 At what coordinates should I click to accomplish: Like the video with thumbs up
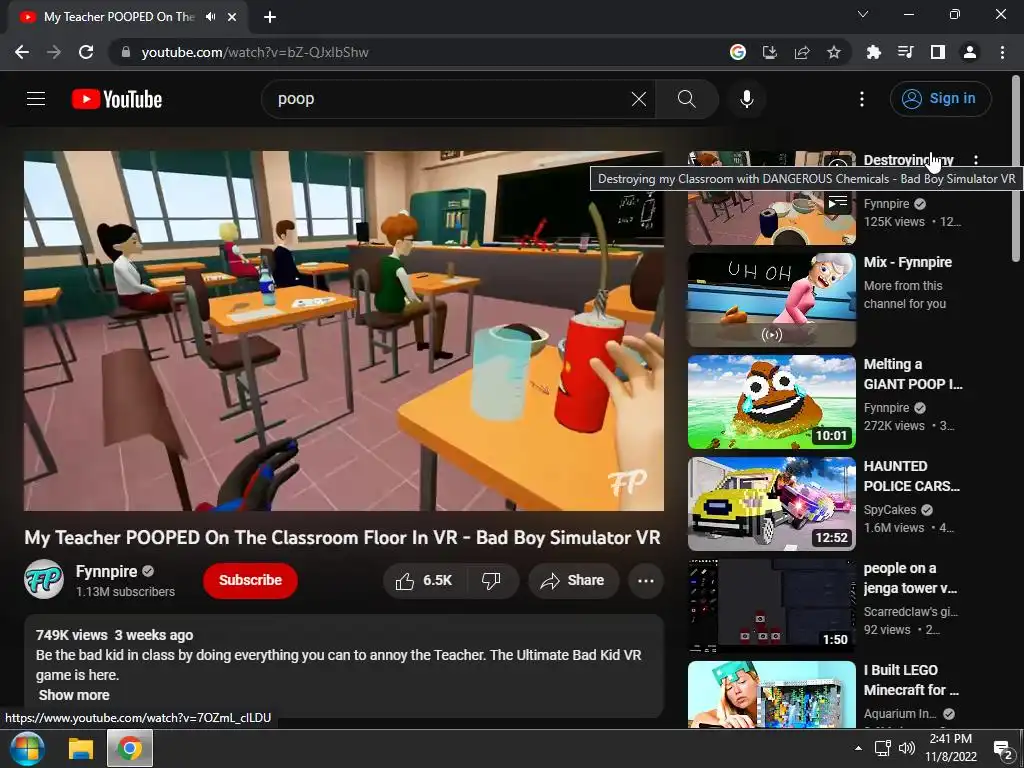[424, 581]
